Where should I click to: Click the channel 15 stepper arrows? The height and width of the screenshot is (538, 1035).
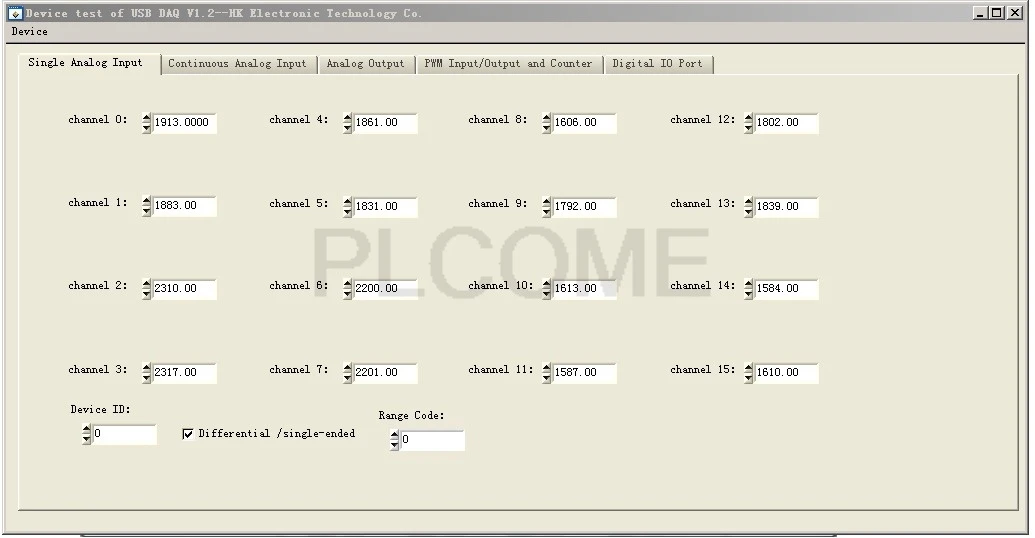(749, 372)
